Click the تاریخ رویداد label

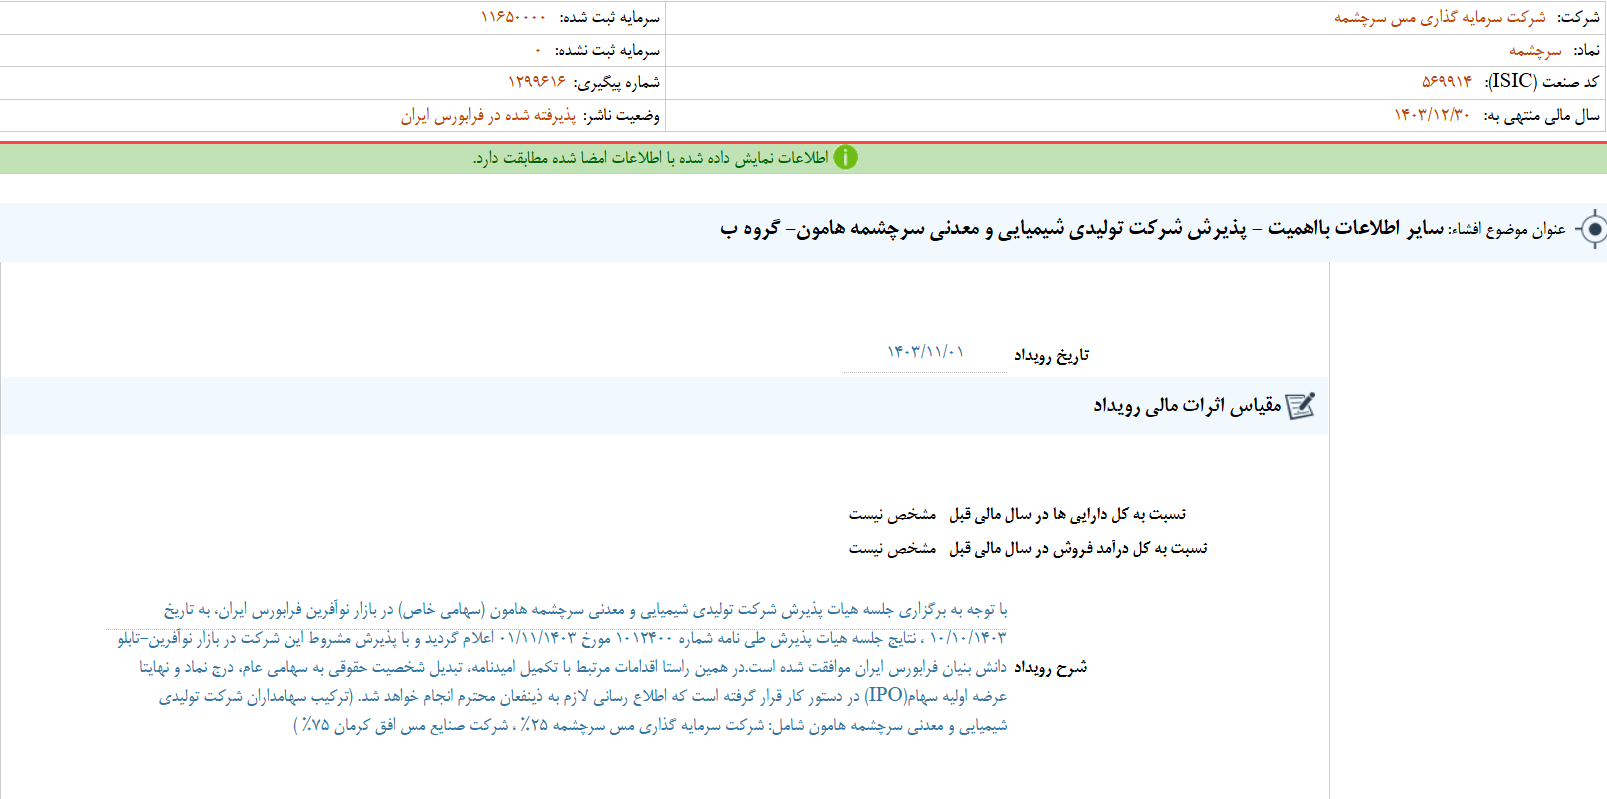coord(1052,355)
